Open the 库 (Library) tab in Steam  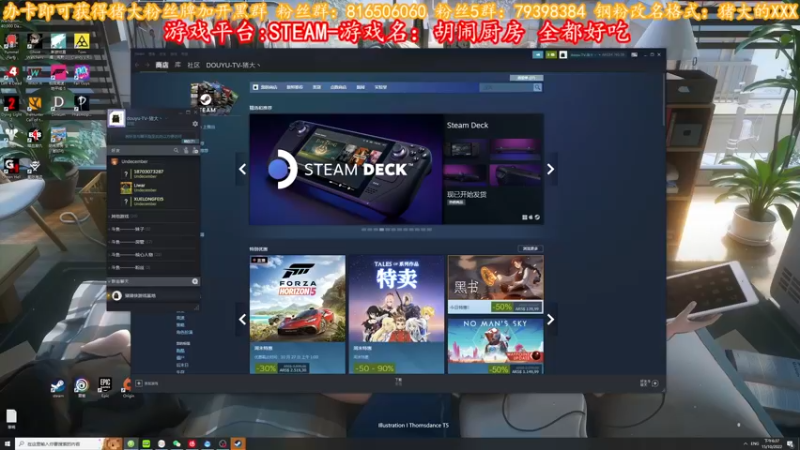[178, 65]
